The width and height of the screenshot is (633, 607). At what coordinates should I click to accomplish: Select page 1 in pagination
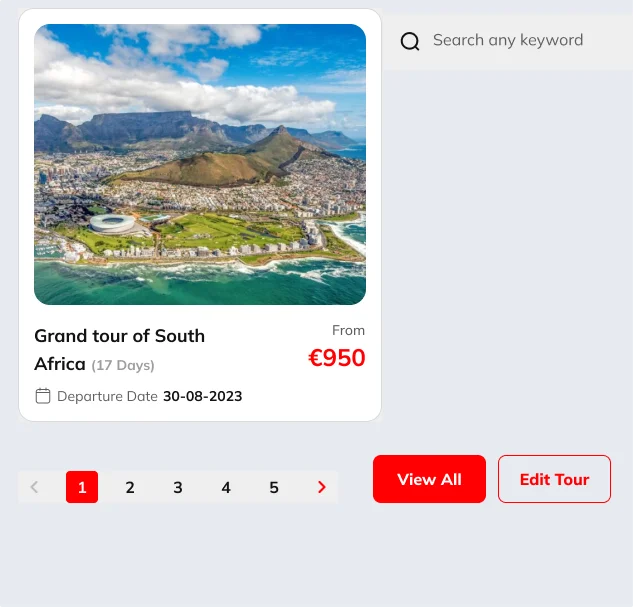pos(82,487)
